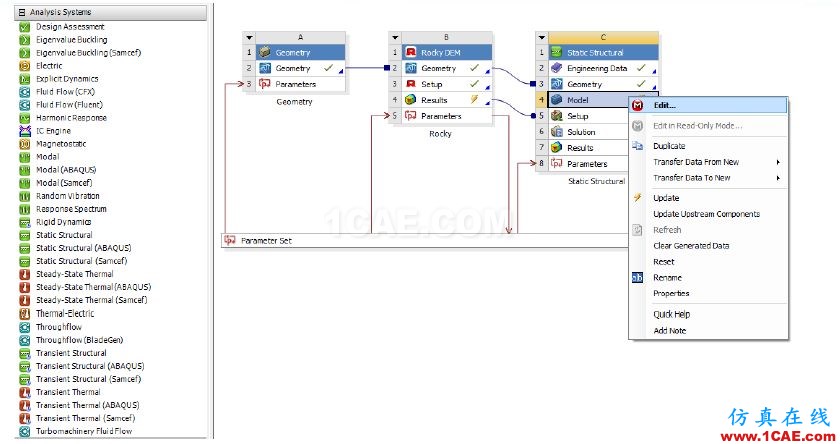Collapse the Analysis Systems toolbox group
Image resolution: width=840 pixels, height=444 pixels.
[x=22, y=12]
